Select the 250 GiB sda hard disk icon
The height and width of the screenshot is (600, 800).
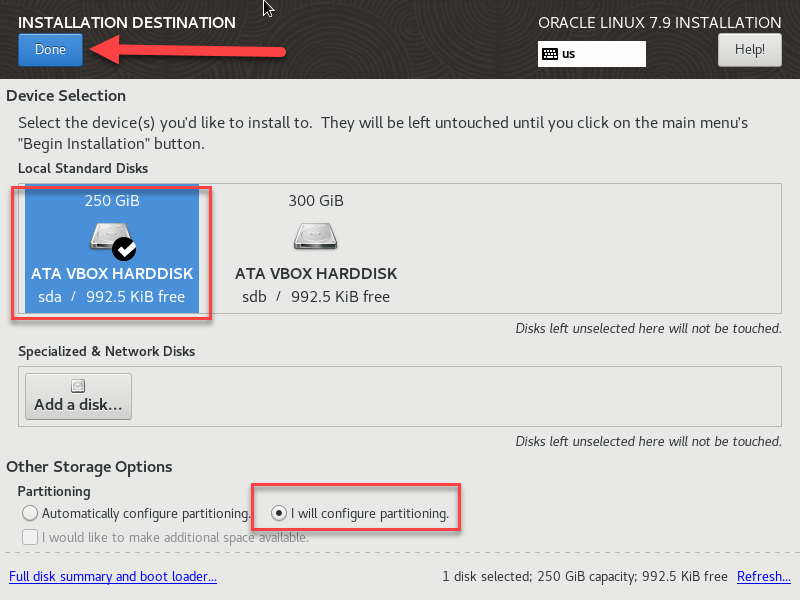(110, 237)
